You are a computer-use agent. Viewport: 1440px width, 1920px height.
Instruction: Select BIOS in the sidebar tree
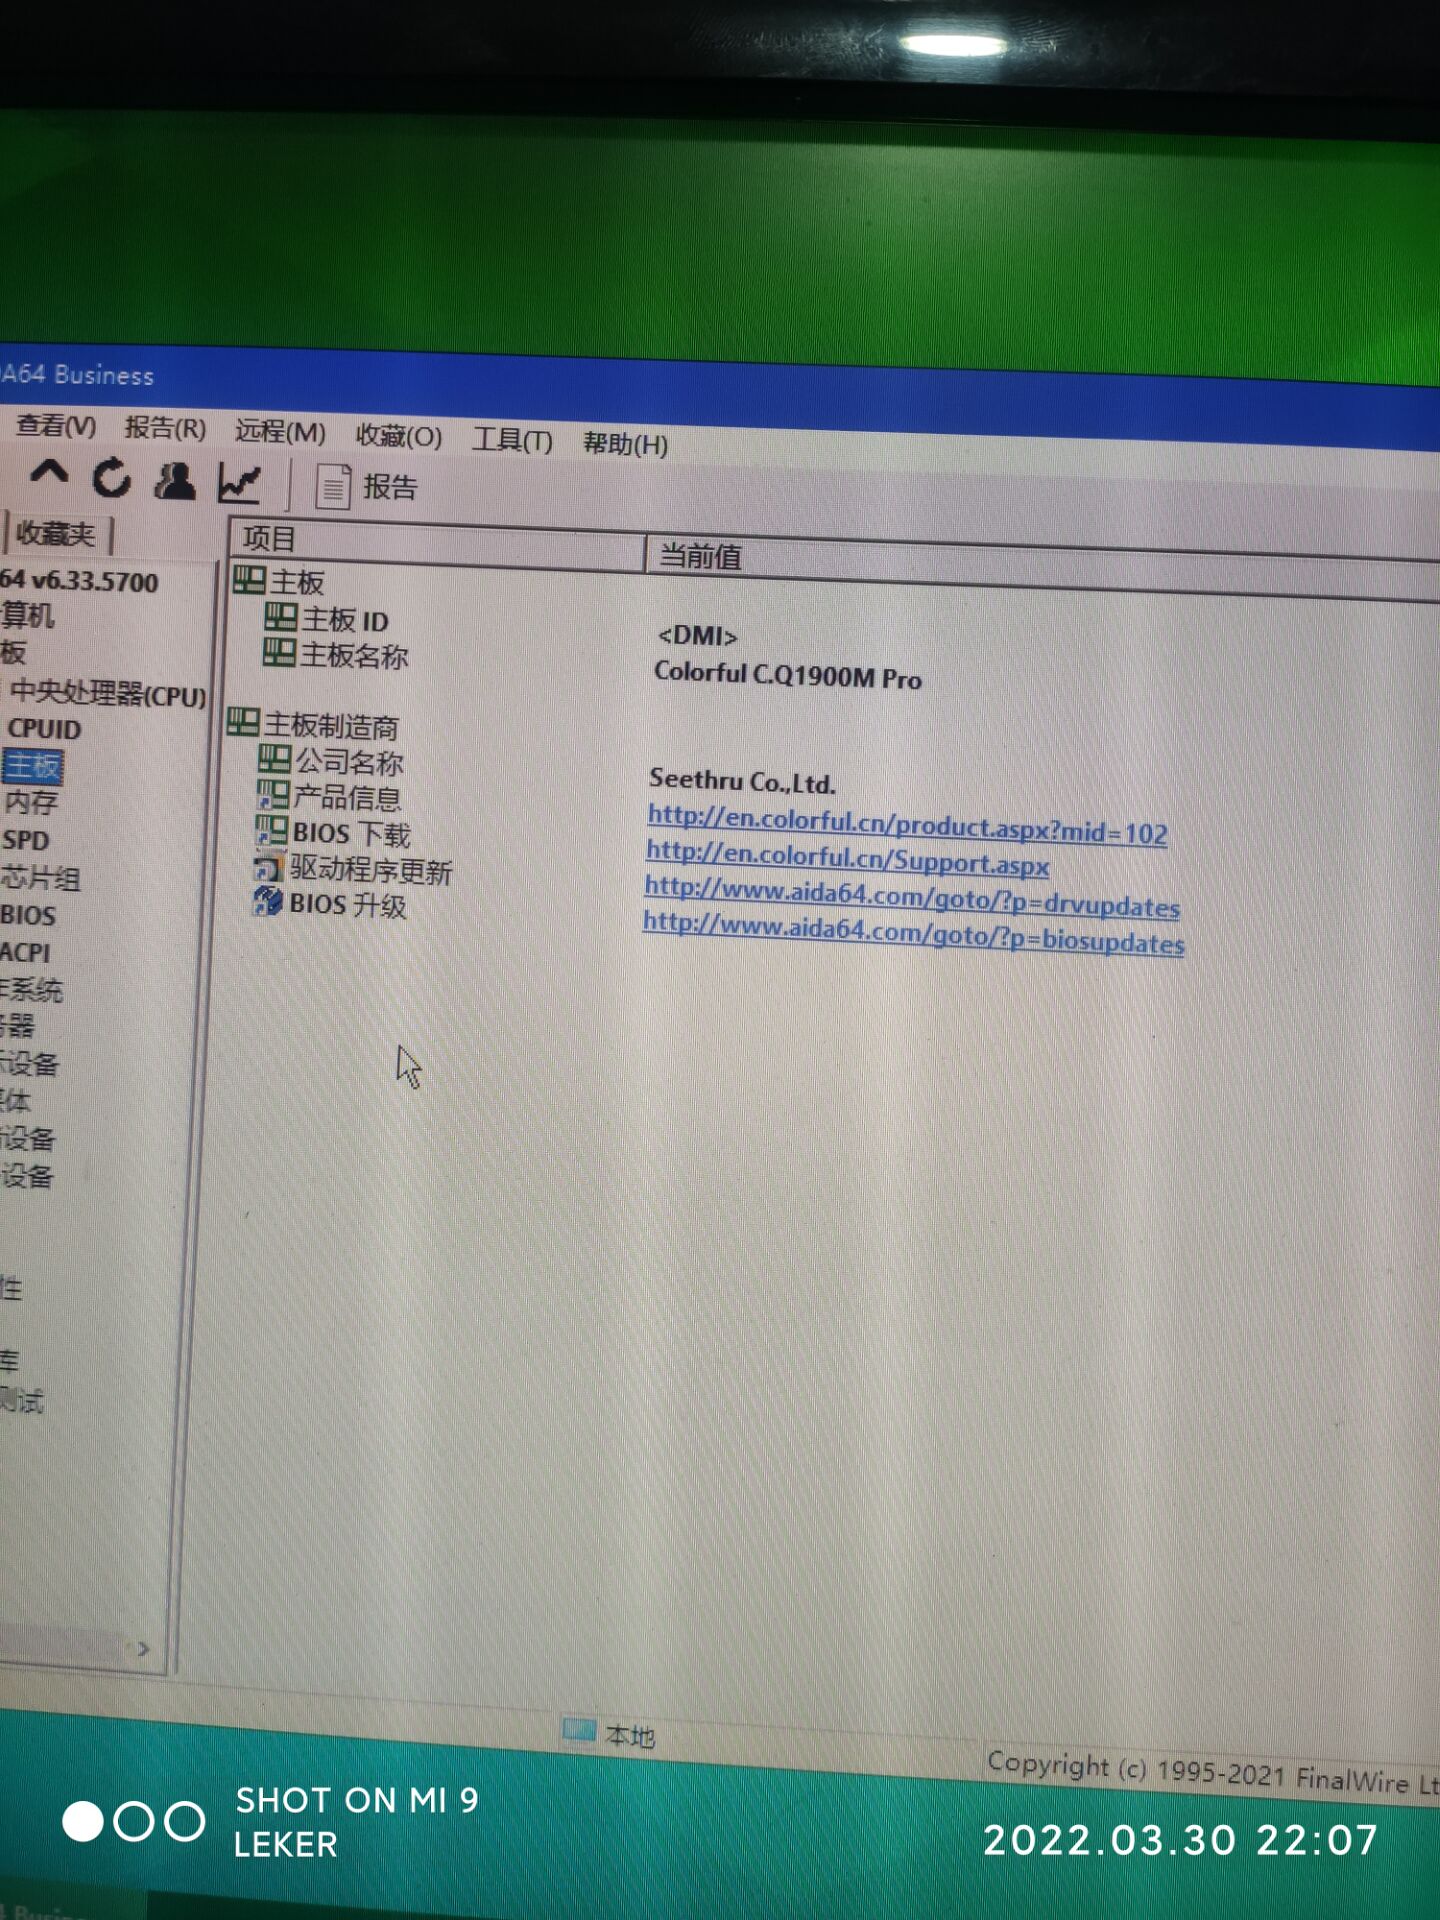pos(28,915)
